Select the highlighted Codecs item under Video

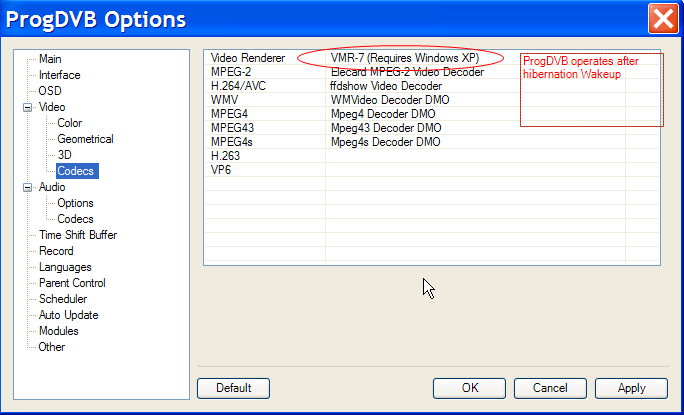[x=77, y=171]
